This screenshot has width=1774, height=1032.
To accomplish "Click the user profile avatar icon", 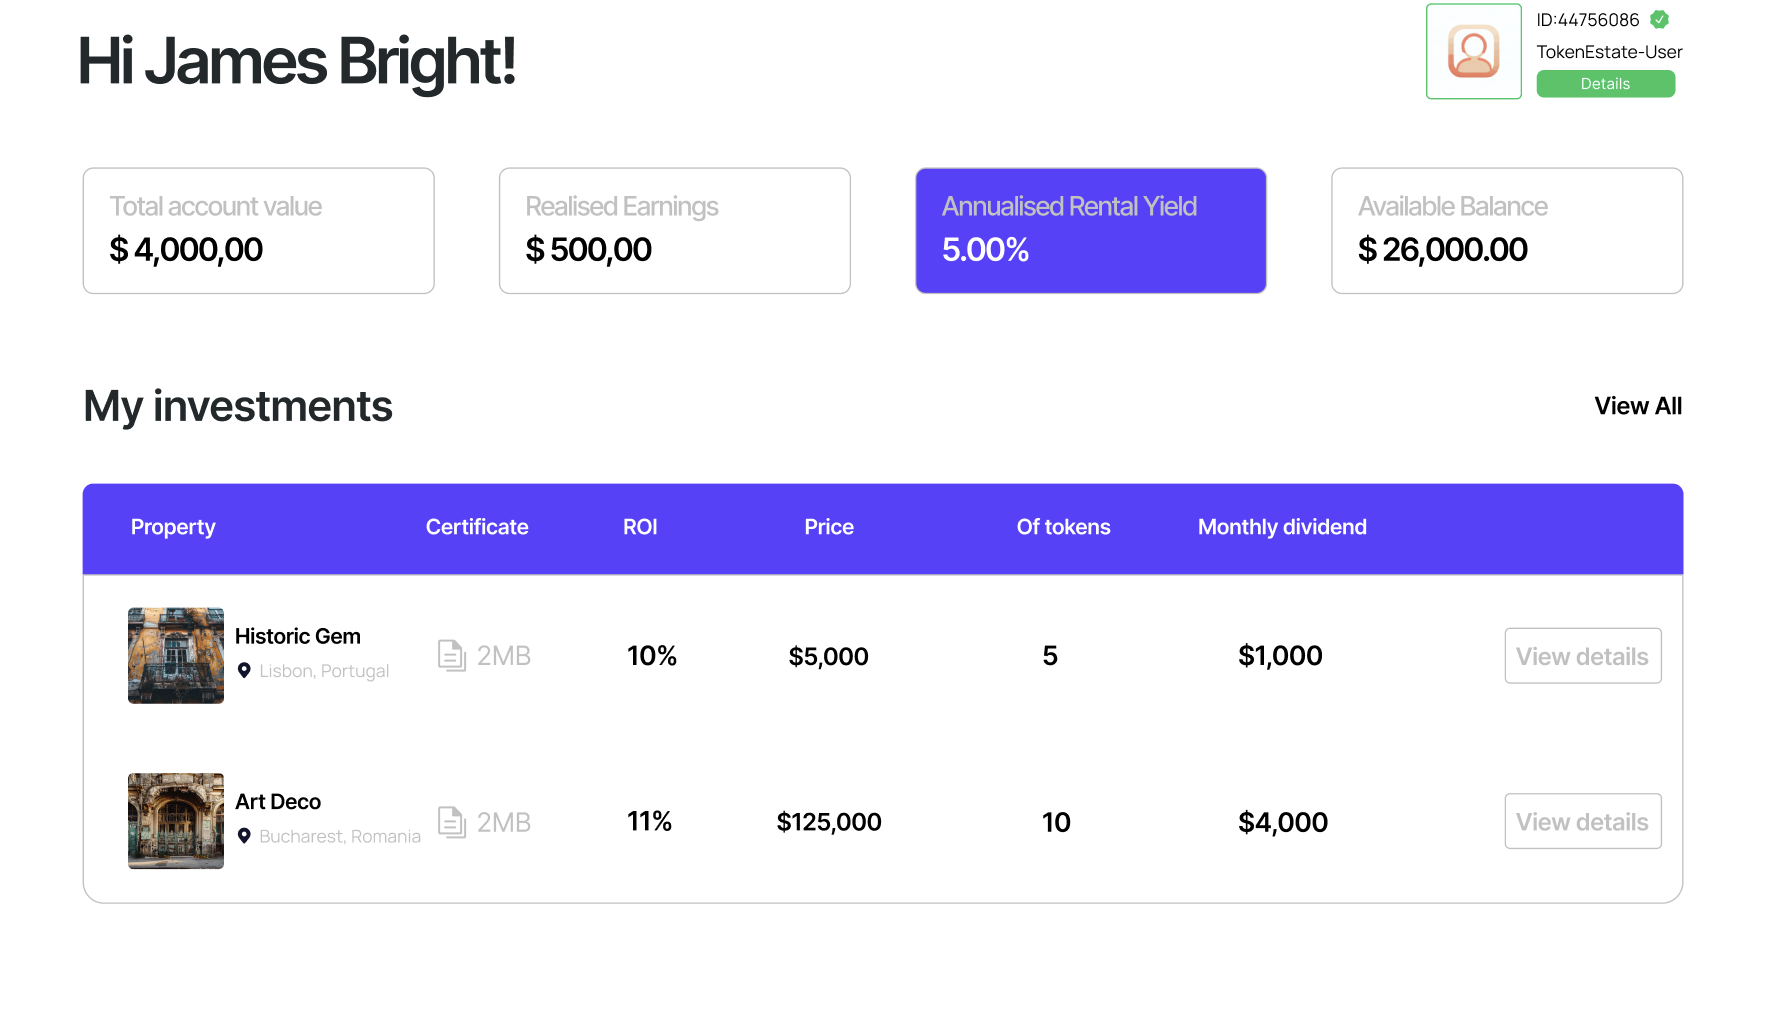I will click(1473, 51).
